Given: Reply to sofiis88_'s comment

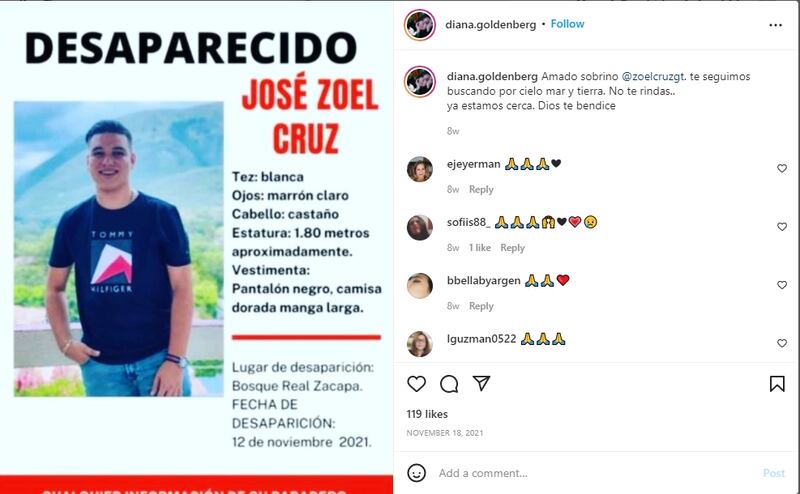Looking at the screenshot, I should (512, 248).
